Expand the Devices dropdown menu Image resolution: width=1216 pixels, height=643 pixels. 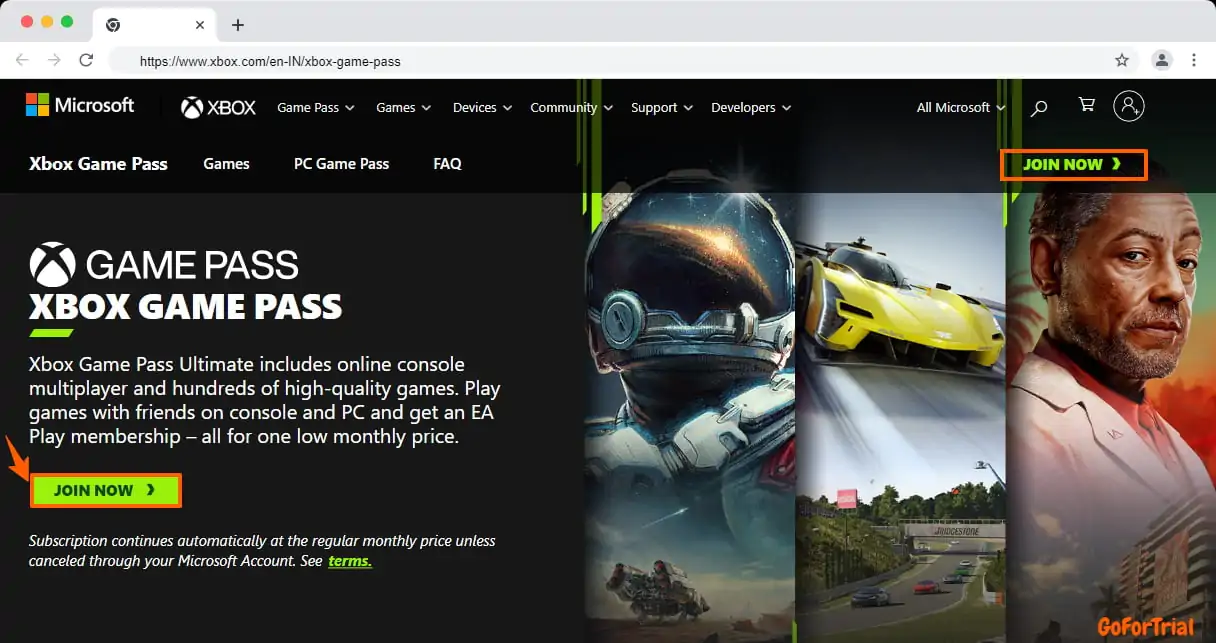482,107
